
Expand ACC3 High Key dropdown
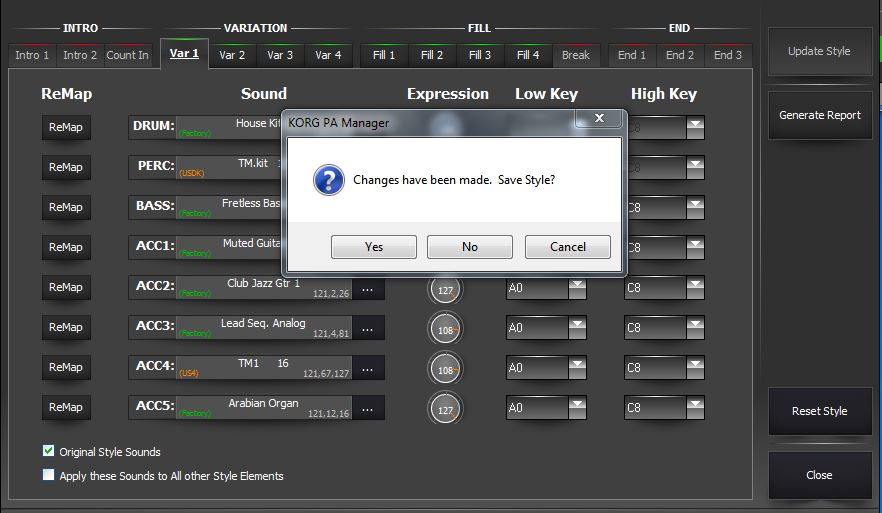[x=694, y=328]
